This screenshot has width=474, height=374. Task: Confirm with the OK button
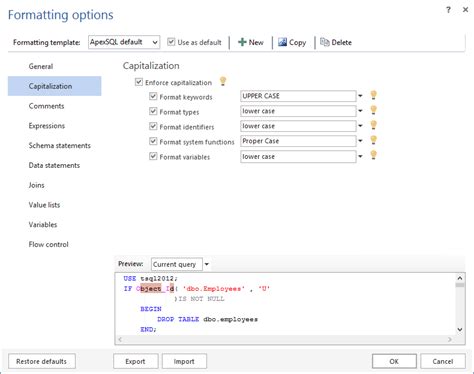tap(394, 361)
